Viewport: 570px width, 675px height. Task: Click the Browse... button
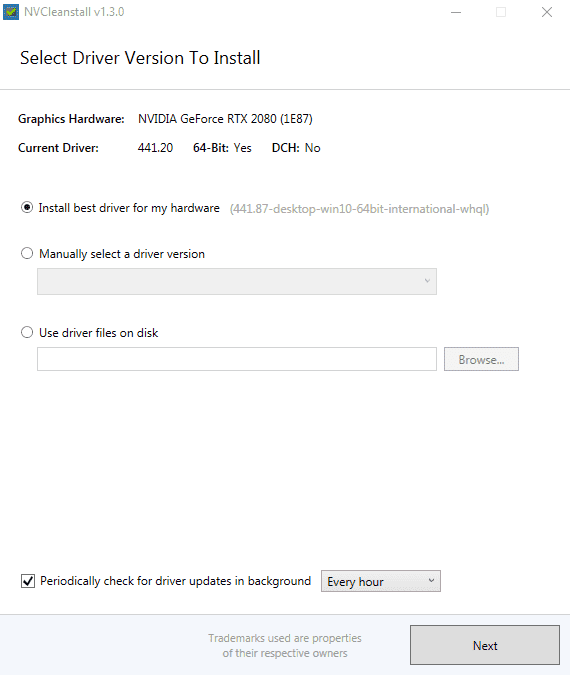click(x=481, y=359)
